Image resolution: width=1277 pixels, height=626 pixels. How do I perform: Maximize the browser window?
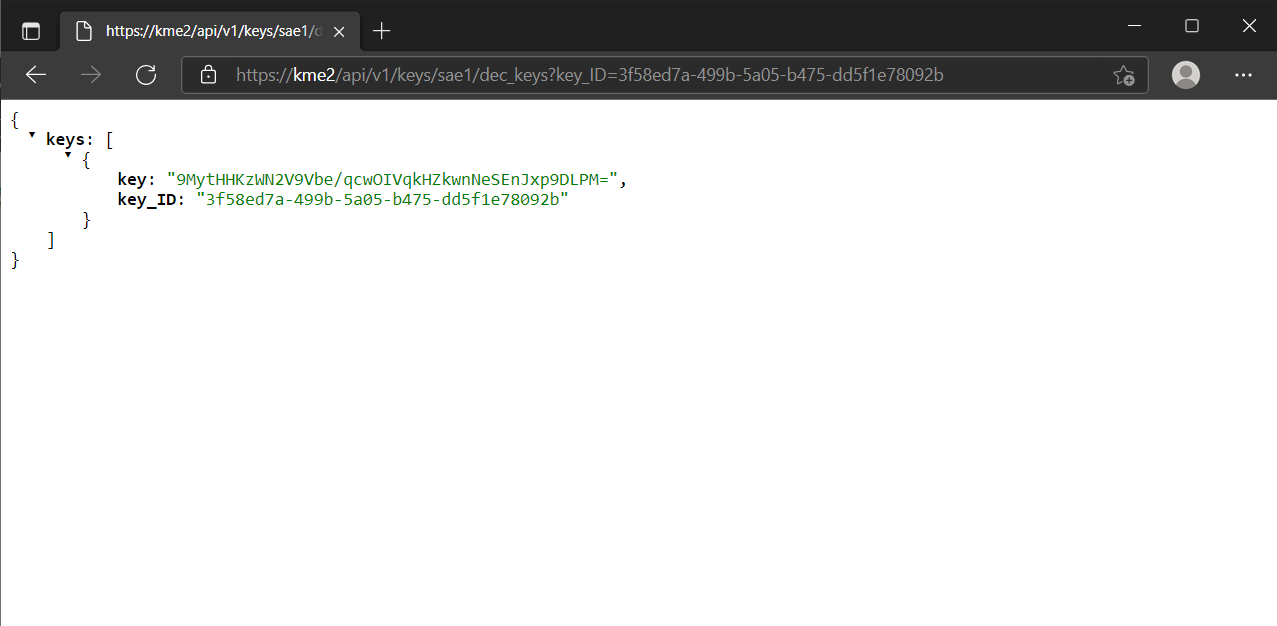click(x=1192, y=26)
